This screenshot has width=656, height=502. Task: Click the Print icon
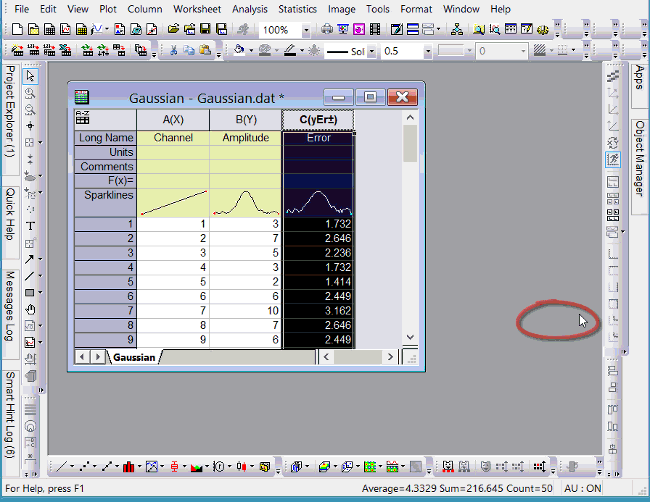327,30
